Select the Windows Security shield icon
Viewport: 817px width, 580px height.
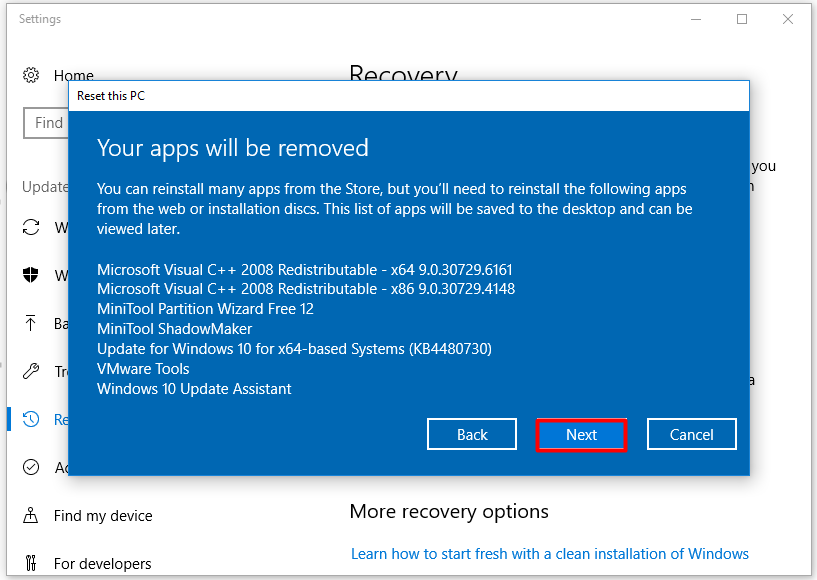pyautogui.click(x=31, y=275)
